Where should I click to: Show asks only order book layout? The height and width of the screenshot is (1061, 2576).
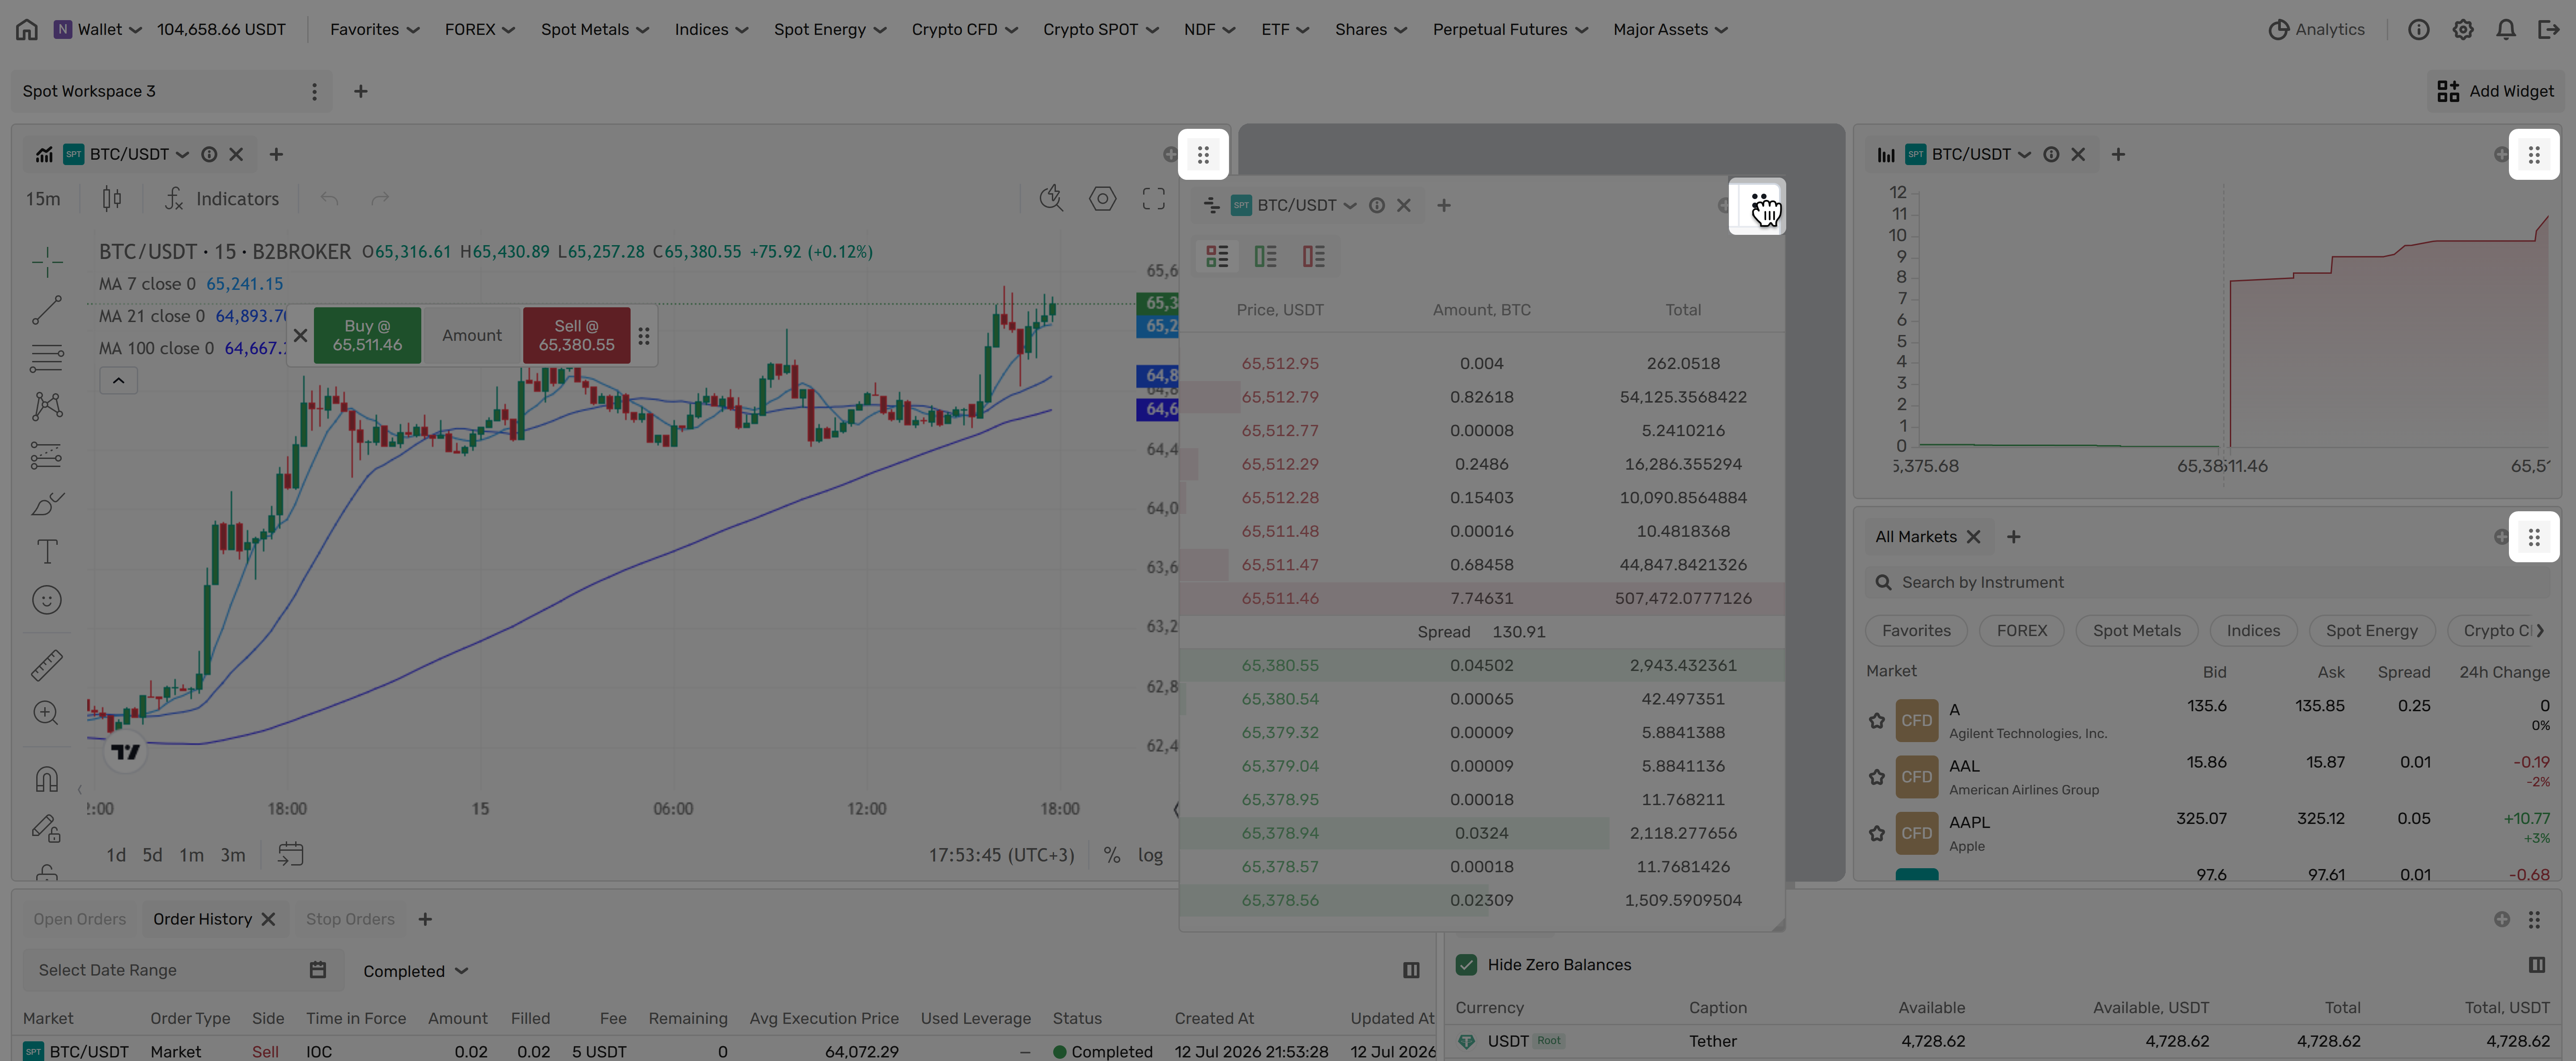(x=1313, y=257)
